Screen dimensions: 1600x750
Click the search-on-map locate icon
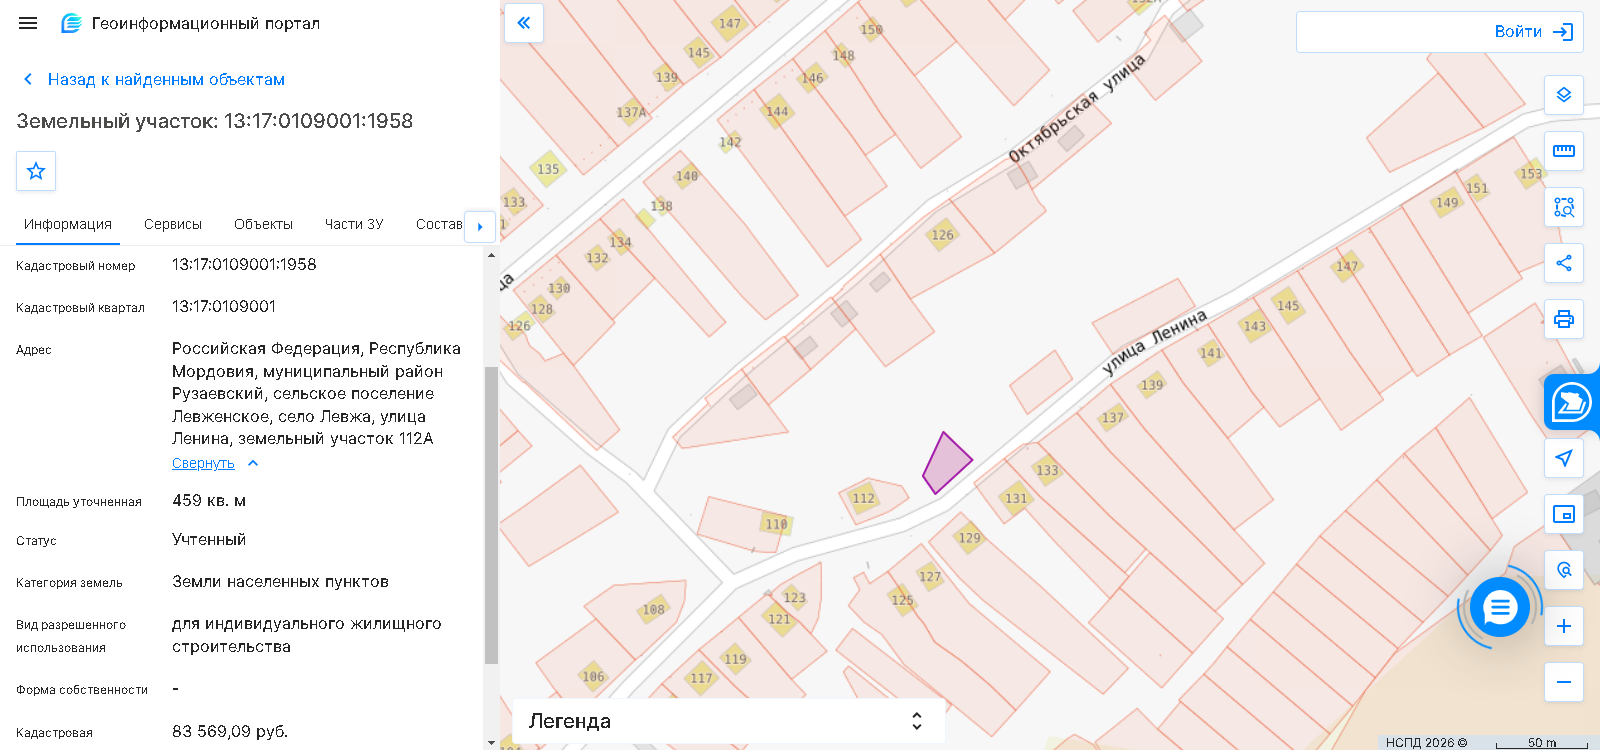pyautogui.click(x=1564, y=570)
